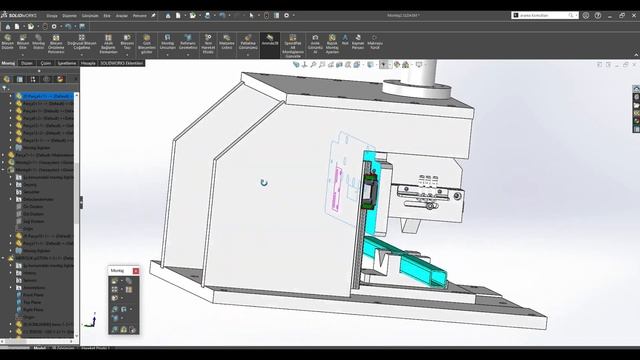Open the Araçlar menu
This screenshot has width=640, height=360.
122,16
